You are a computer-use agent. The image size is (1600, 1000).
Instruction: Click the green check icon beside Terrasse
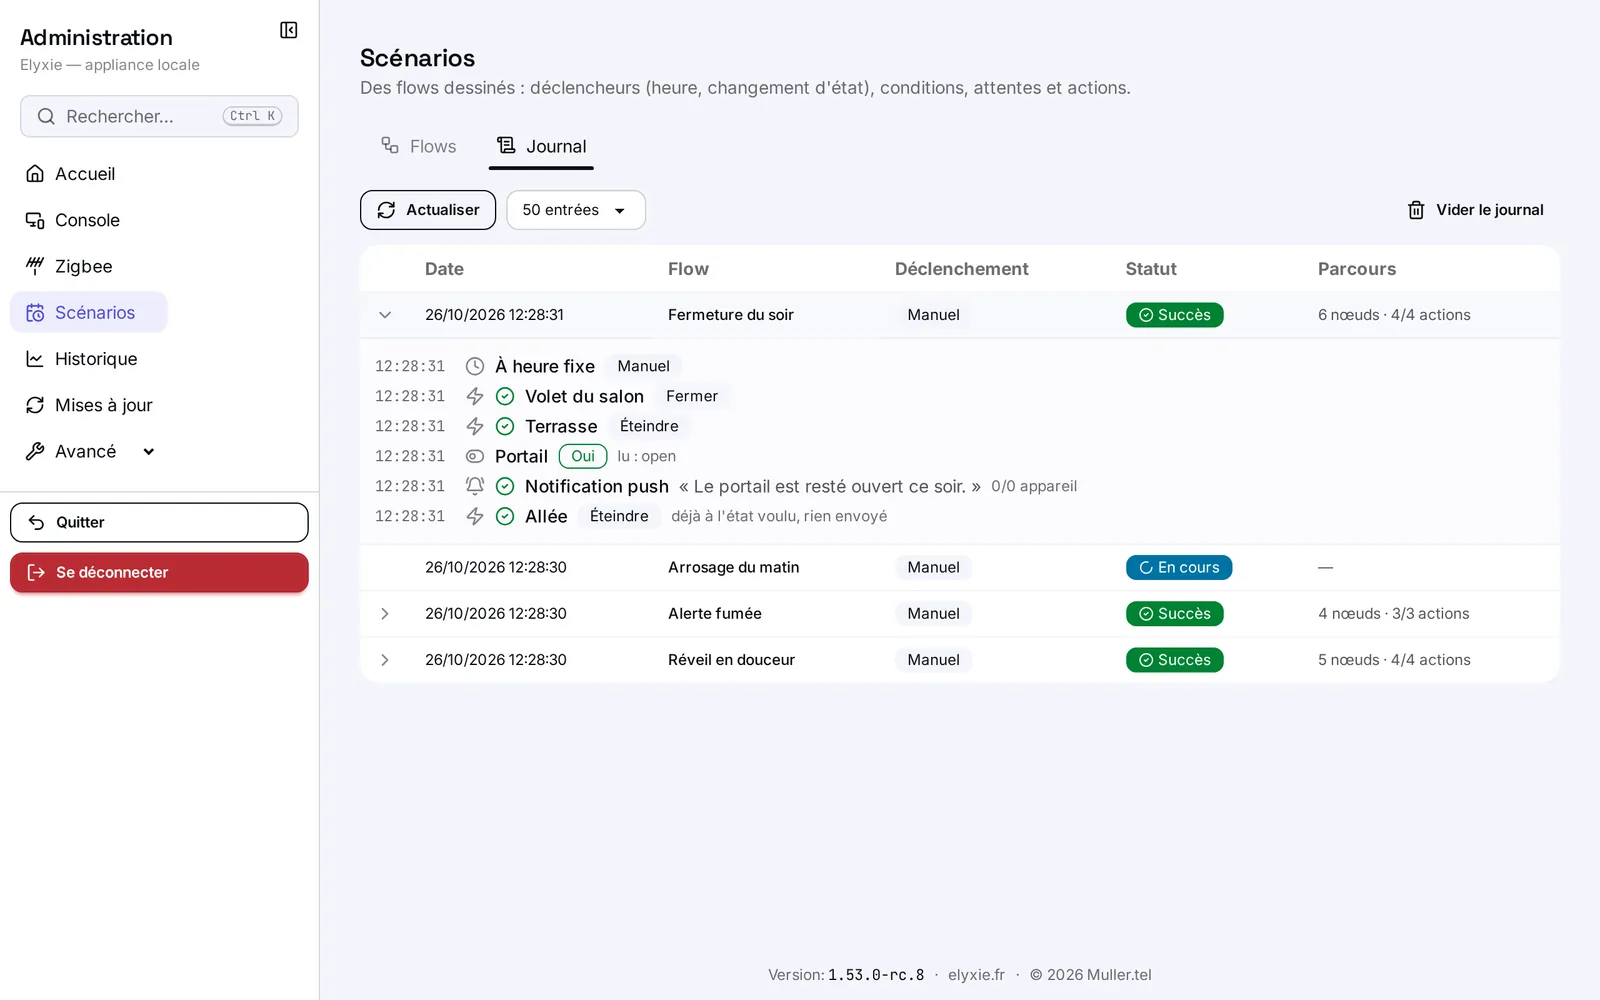click(x=505, y=426)
